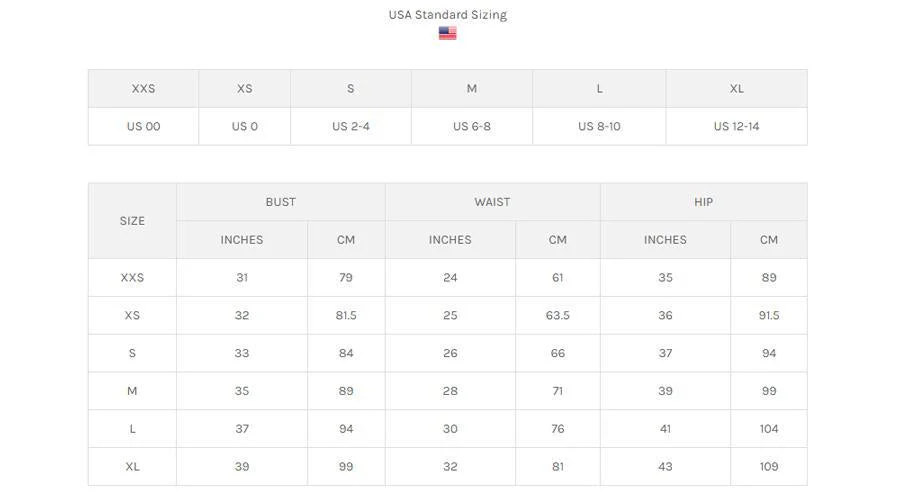
Task: Click the WAIST column header
Action: tap(492, 202)
